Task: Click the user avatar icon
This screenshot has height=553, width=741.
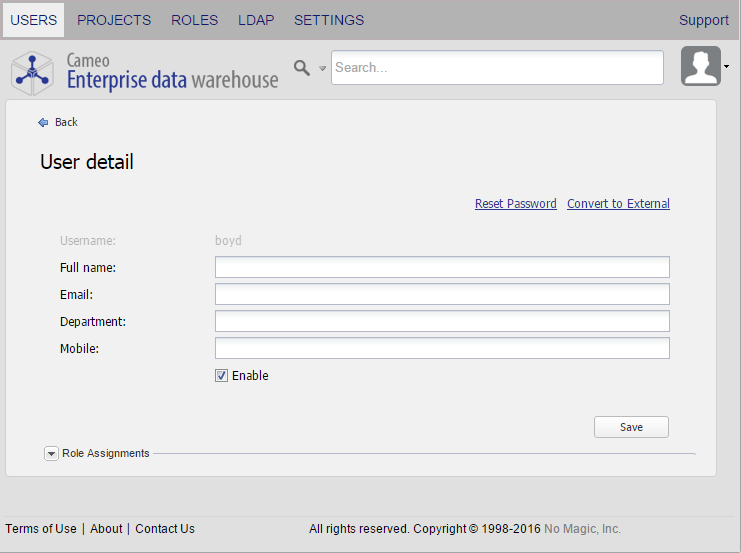Action: point(700,67)
